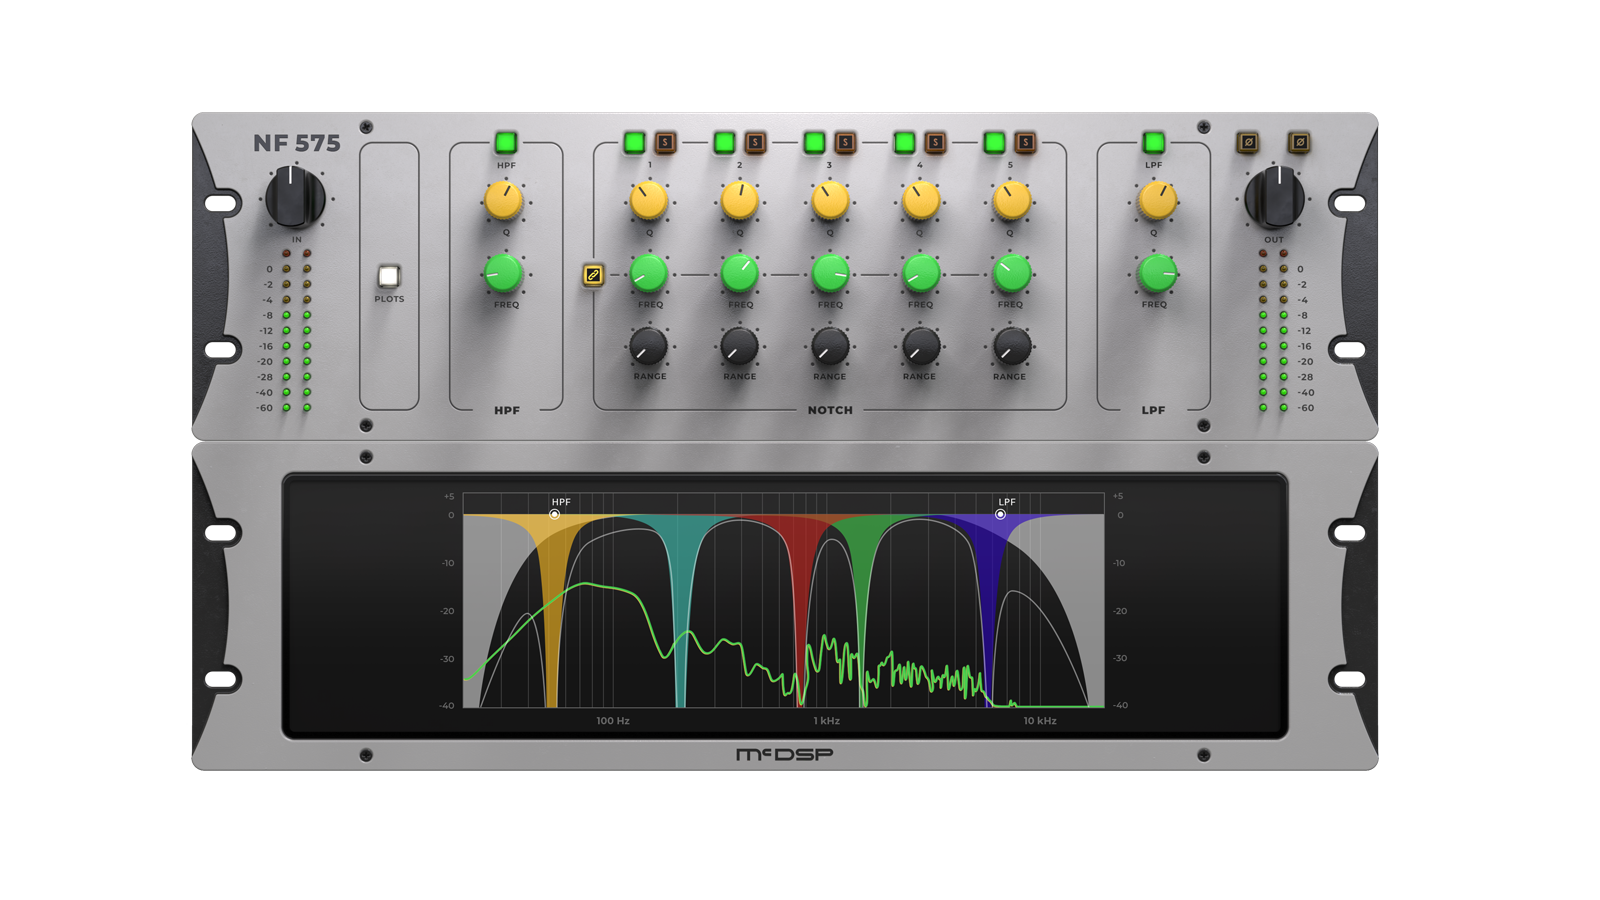Click notch band 1 RANGE knob
Screen dimensions: 1600x900
tap(648, 347)
